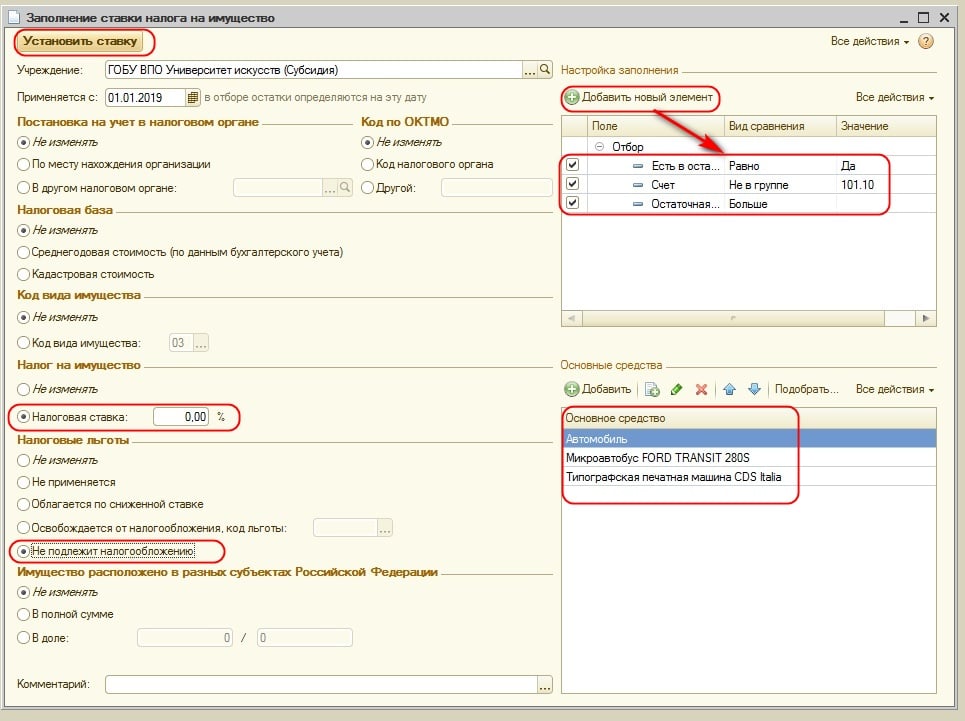
Task: Select Облагается по сниженной ставке option
Action: tap(24, 504)
